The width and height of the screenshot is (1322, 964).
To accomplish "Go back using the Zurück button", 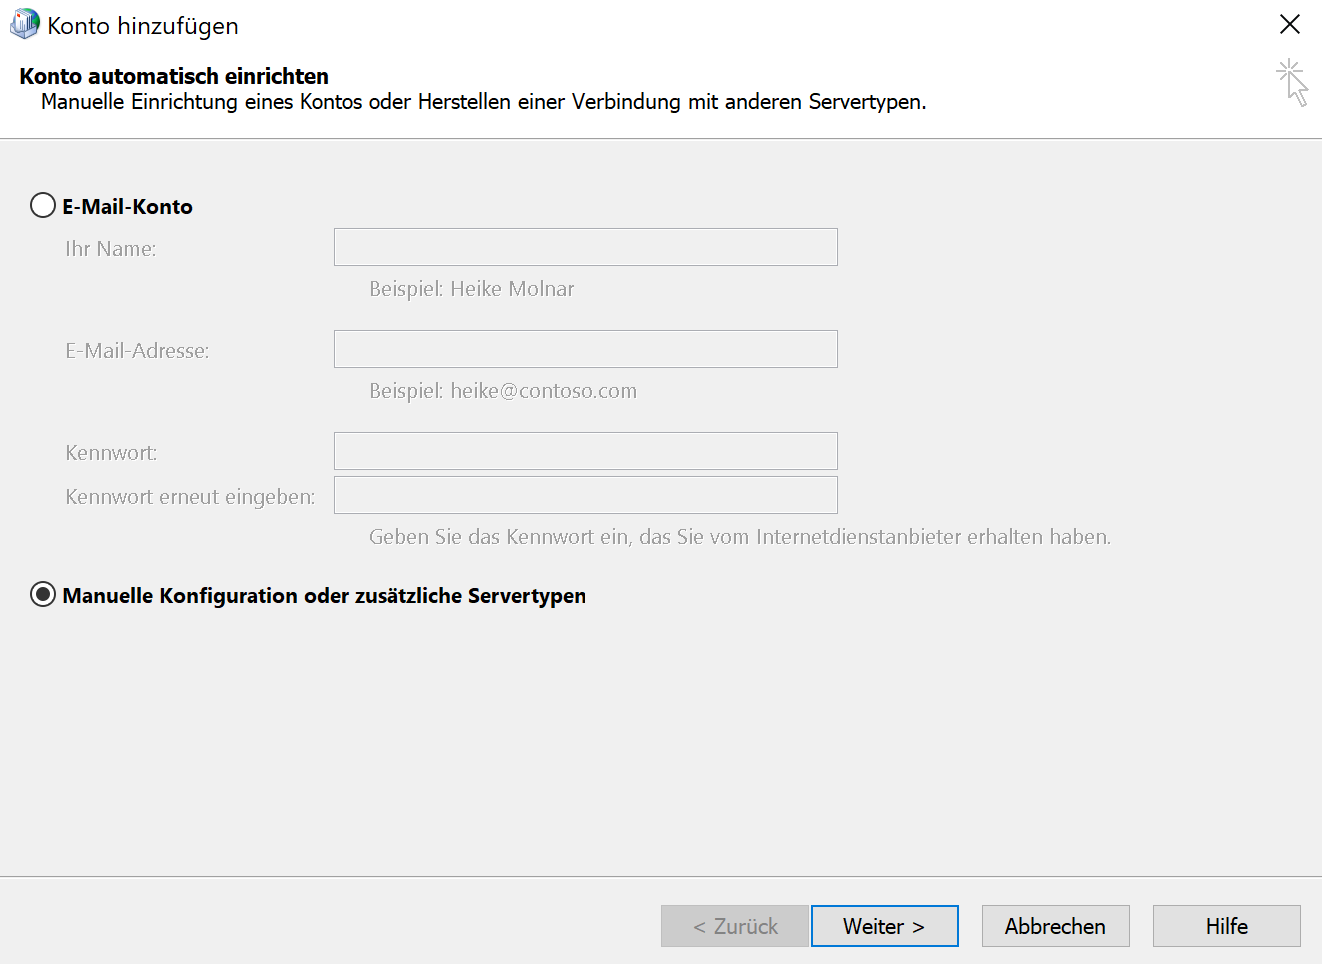I will [x=735, y=926].
